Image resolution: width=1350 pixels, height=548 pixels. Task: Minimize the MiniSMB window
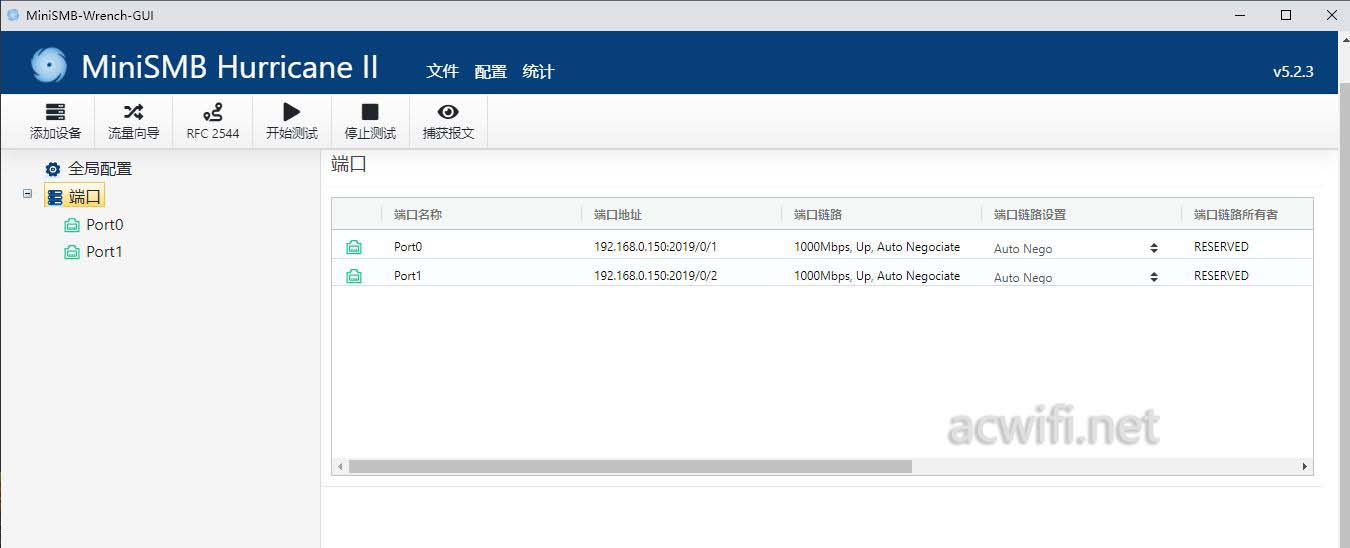tap(1241, 15)
